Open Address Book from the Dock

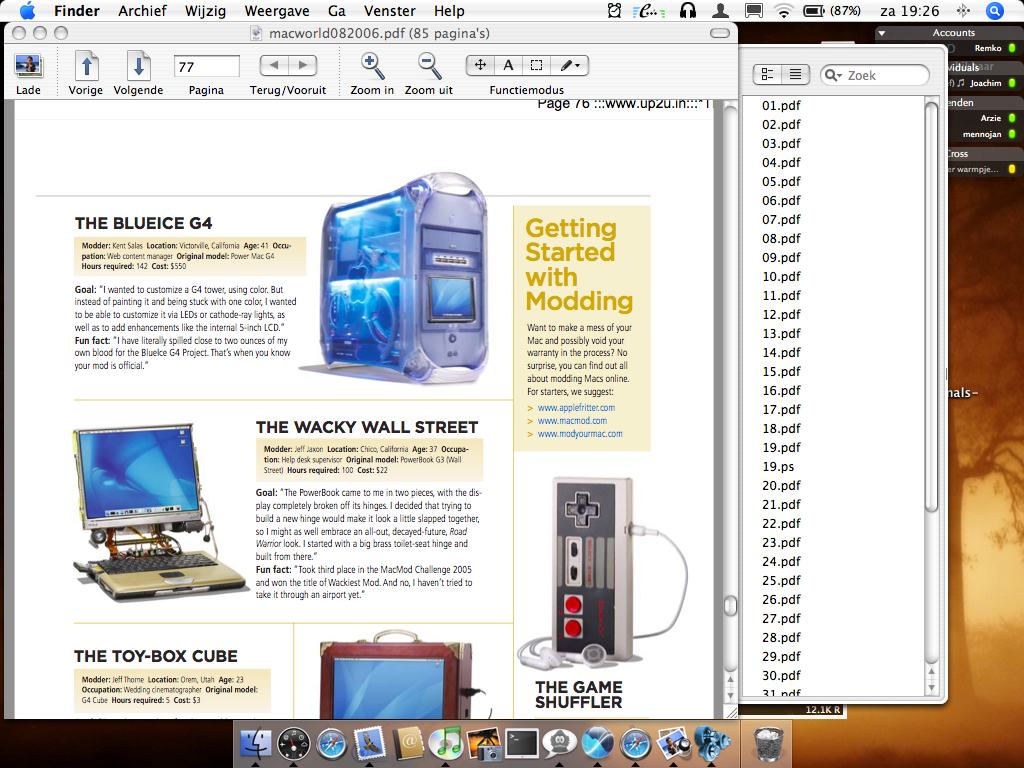click(x=408, y=743)
